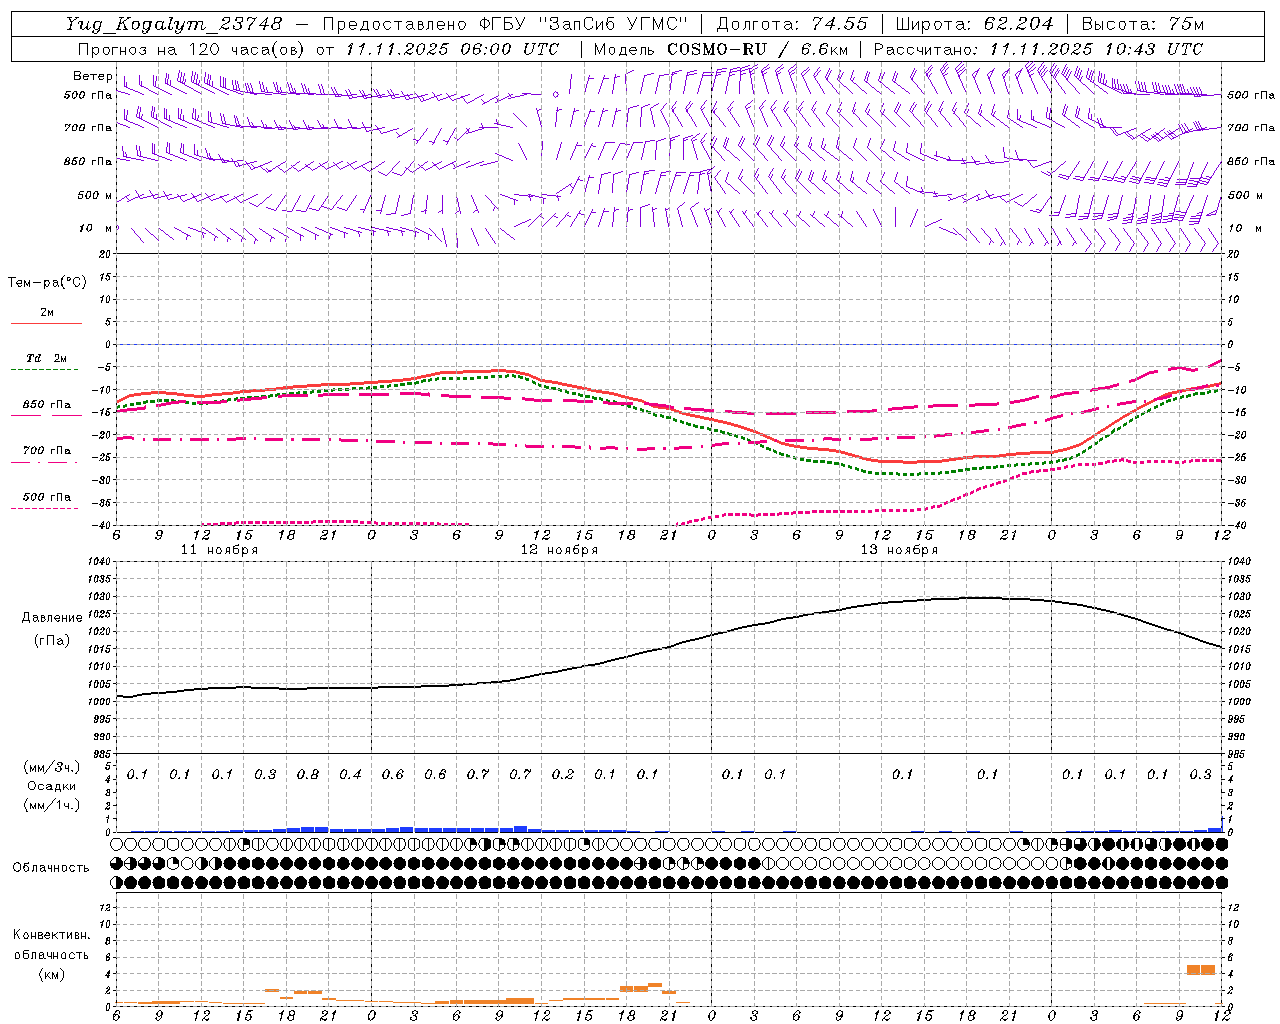Click the Тем-ра(°C) axis label

(47, 282)
